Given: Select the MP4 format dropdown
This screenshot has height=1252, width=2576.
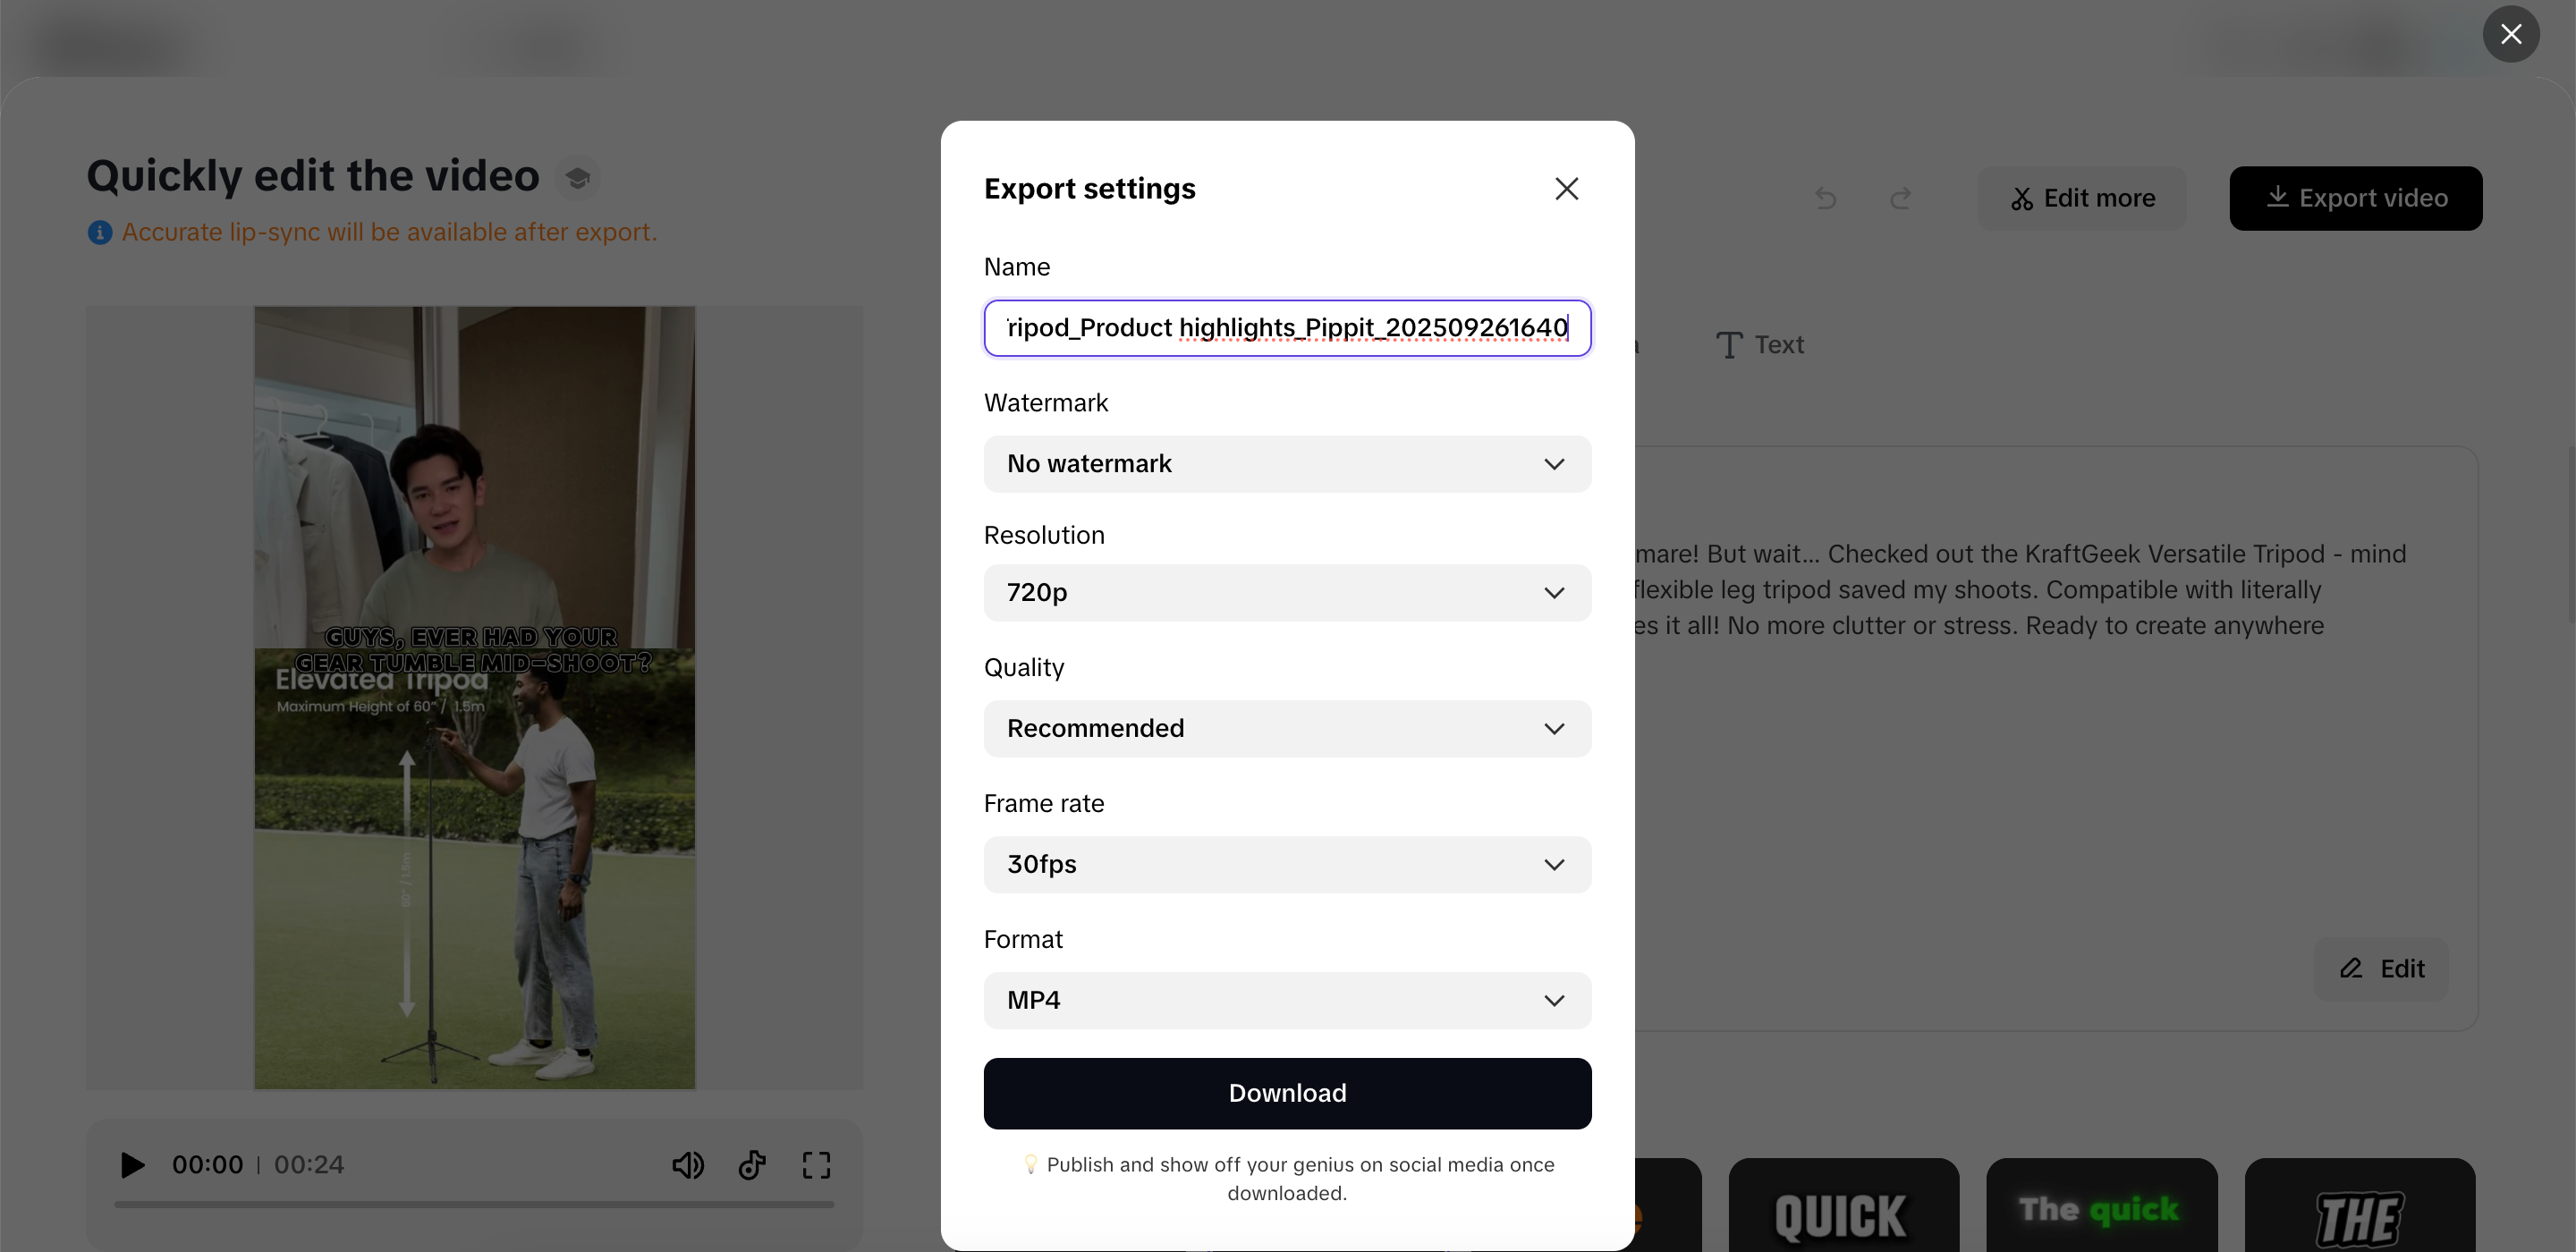Looking at the screenshot, I should [x=1287, y=1001].
